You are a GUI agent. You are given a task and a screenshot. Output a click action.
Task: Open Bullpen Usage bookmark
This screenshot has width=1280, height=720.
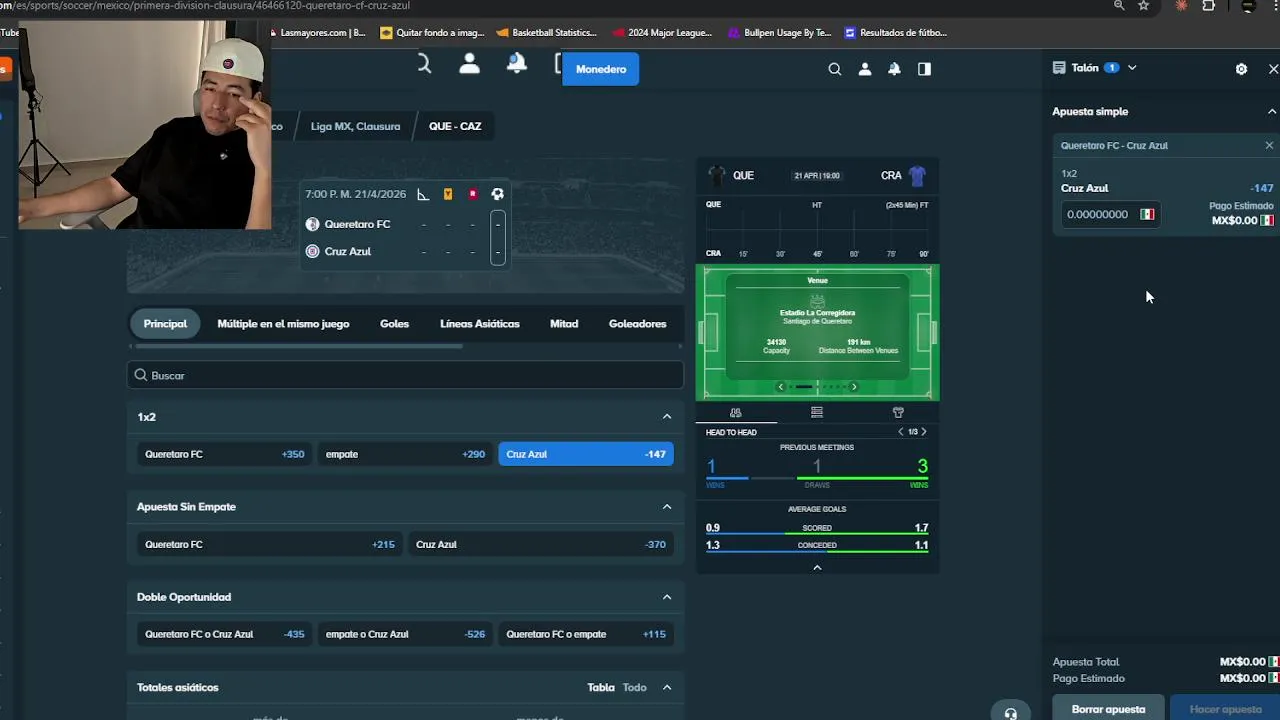779,32
